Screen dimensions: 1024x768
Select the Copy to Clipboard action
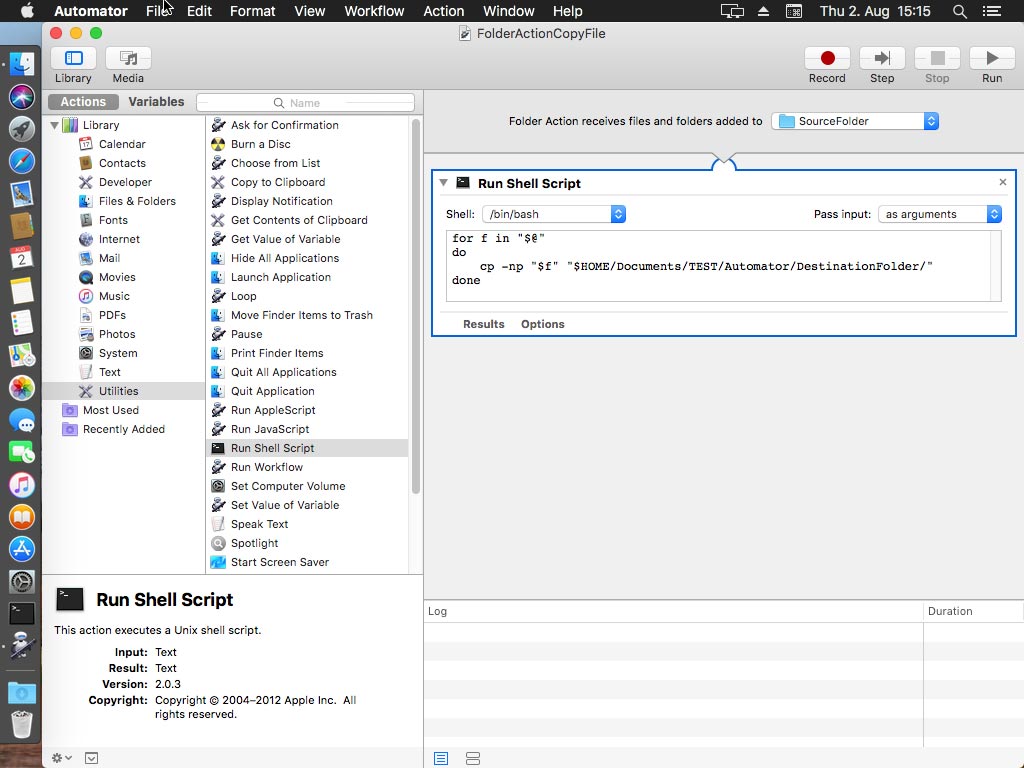[x=278, y=182]
